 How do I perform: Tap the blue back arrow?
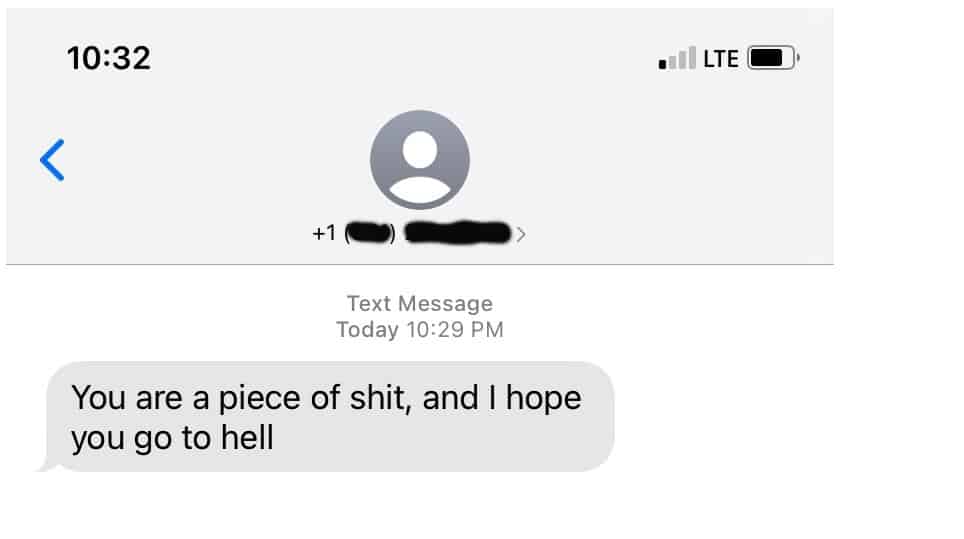[x=52, y=160]
